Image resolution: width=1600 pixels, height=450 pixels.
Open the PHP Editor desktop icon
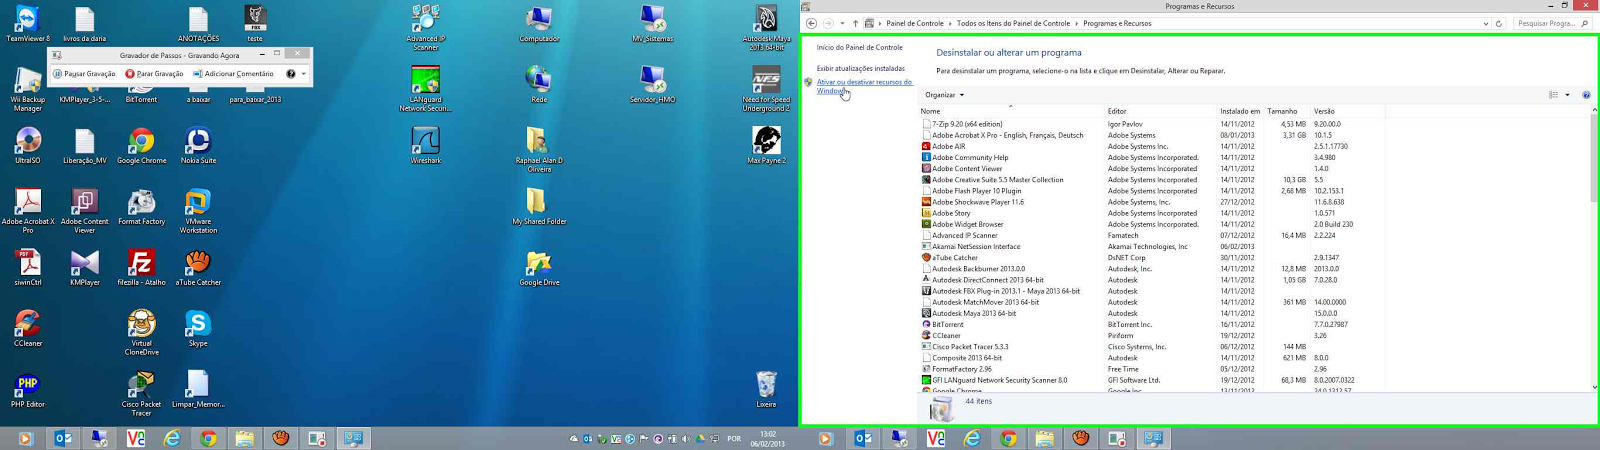click(28, 390)
